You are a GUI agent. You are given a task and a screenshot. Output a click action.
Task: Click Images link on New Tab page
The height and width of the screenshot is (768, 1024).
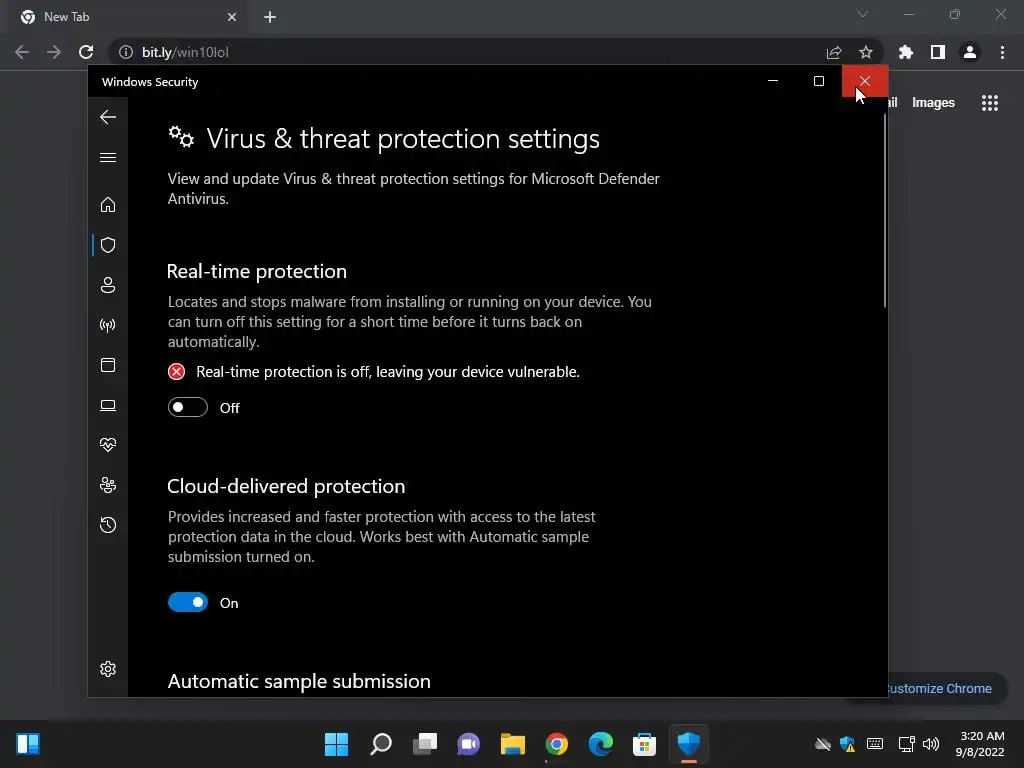933,103
